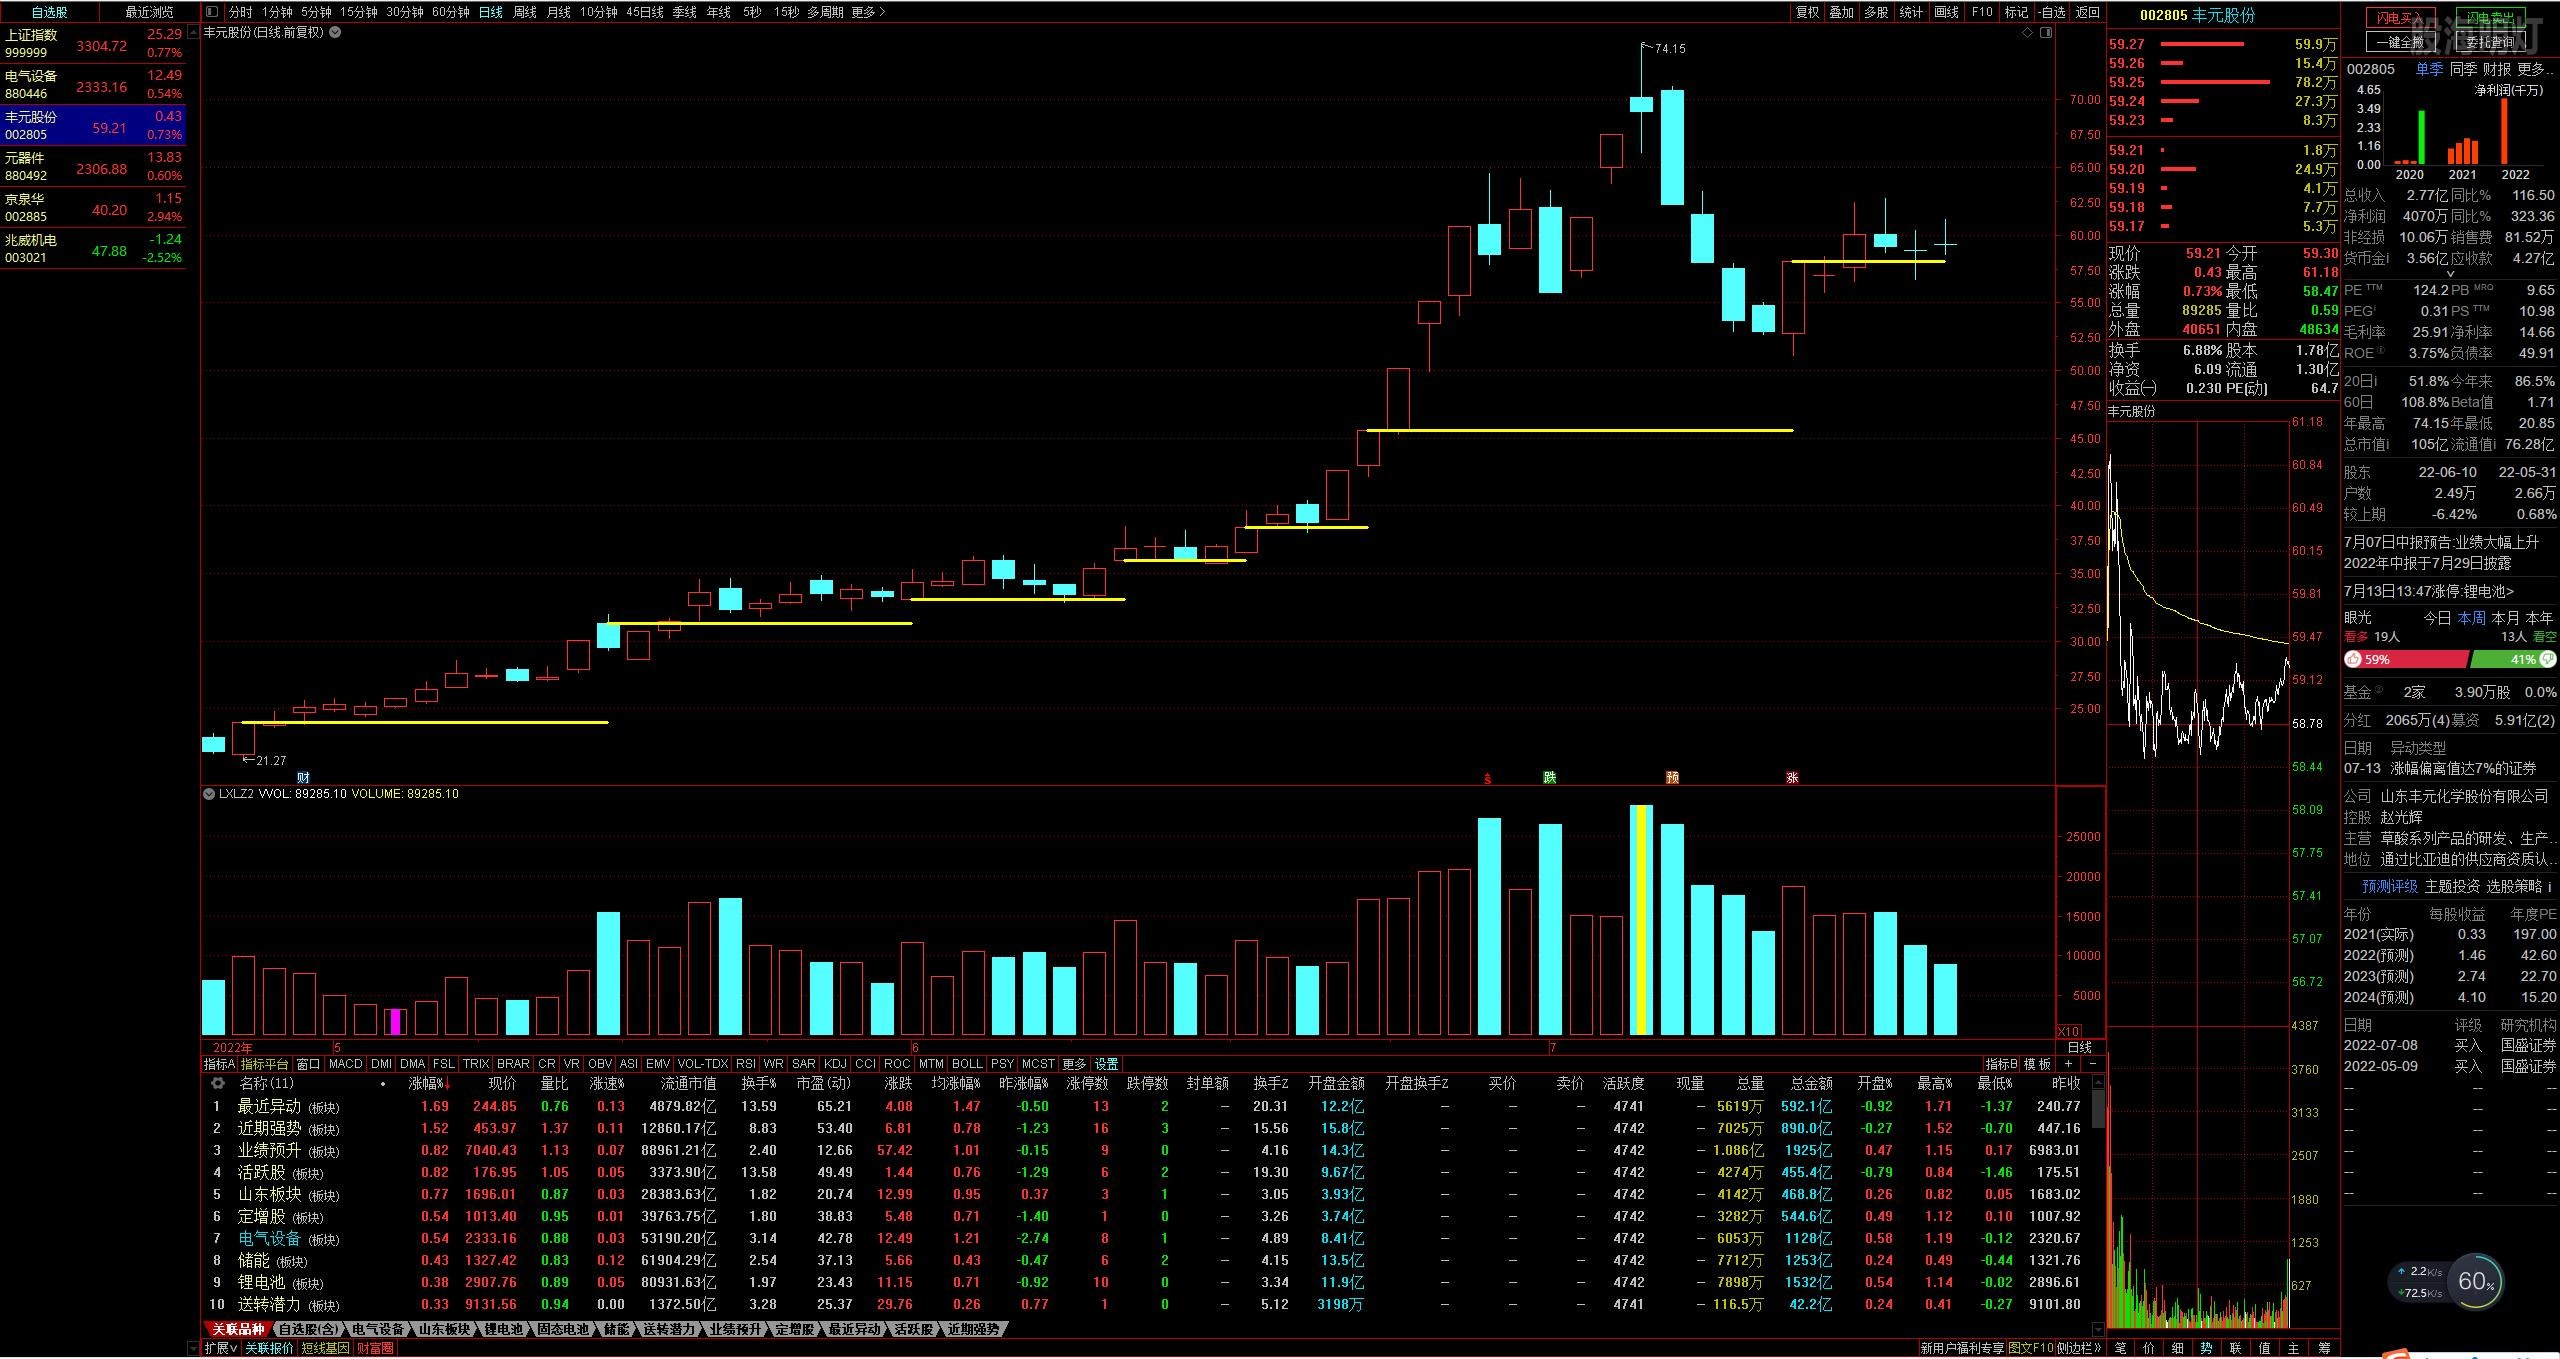Select 兆威机电 003021 in the watchlist
Screen dimensions: 2560x1359
point(93,248)
